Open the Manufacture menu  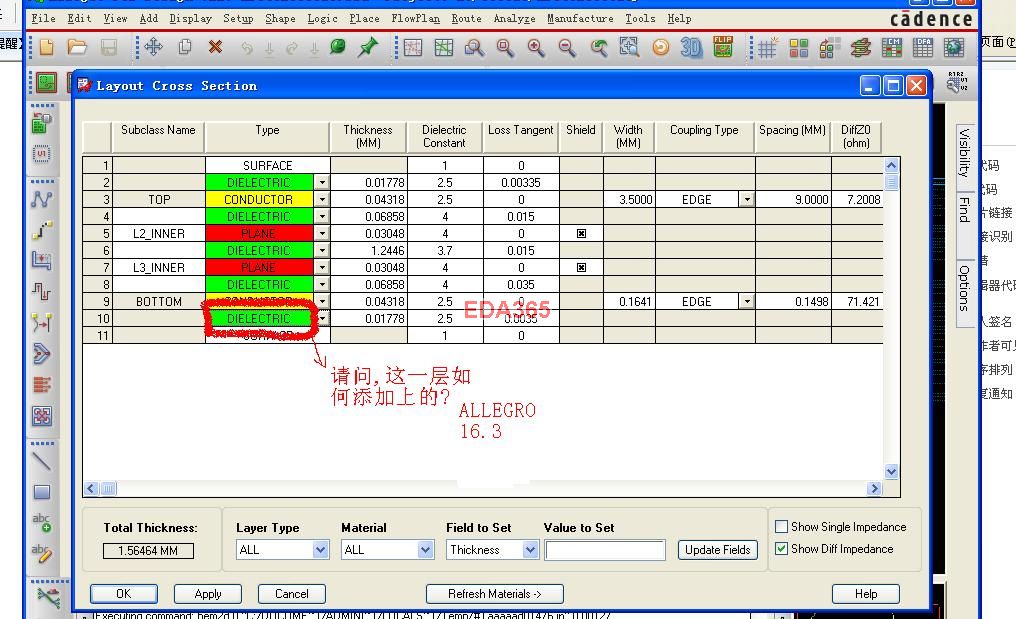tap(580, 18)
